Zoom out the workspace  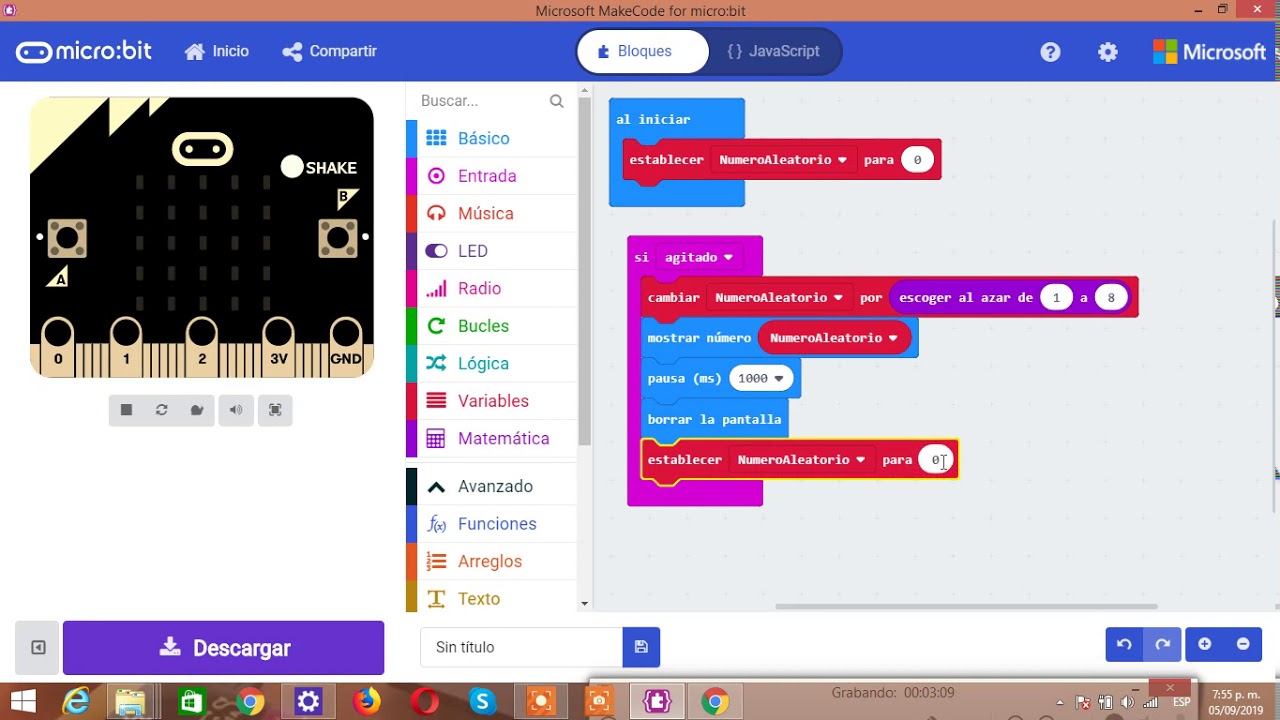click(x=1243, y=645)
